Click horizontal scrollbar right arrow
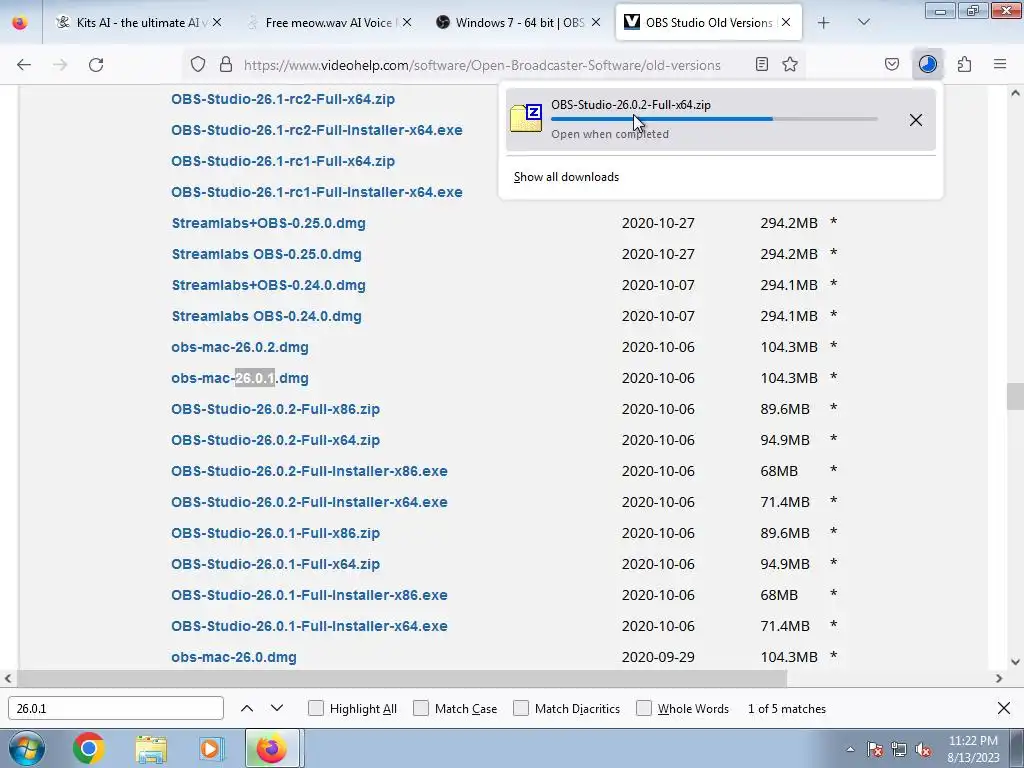 point(999,679)
